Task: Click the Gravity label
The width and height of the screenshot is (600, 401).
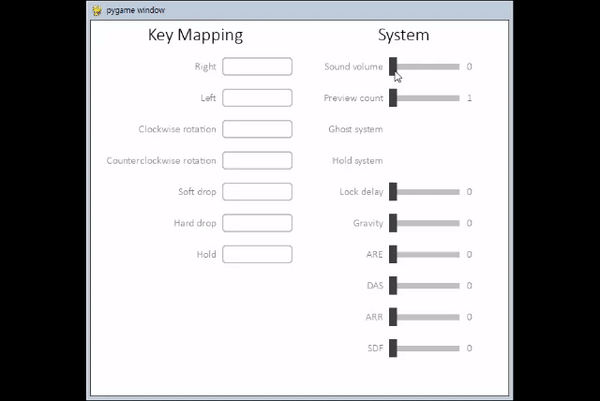Action: tap(368, 223)
